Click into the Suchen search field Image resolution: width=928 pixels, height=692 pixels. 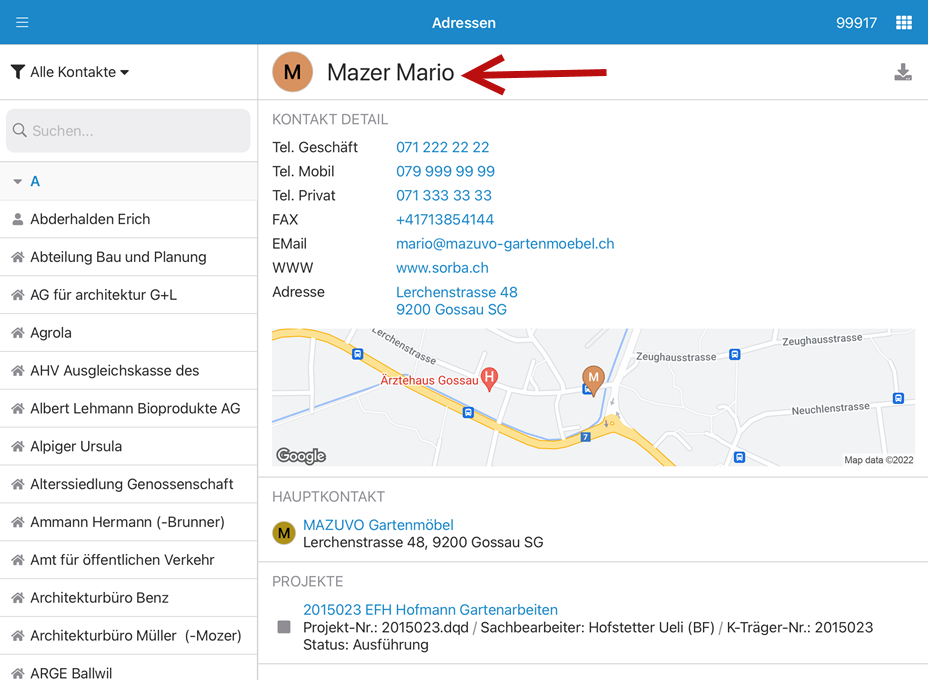point(128,131)
